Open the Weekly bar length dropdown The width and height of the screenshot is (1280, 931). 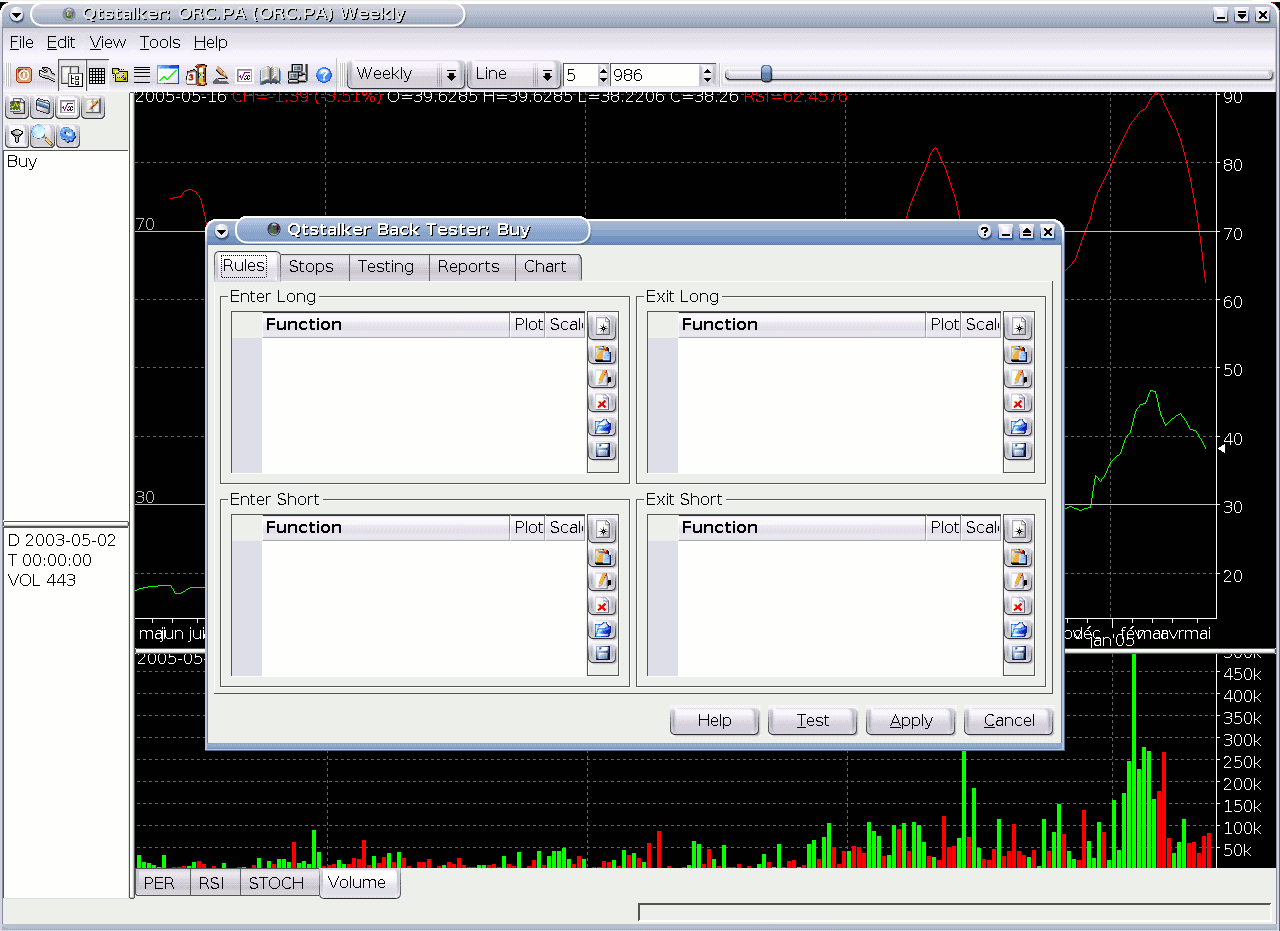tap(406, 74)
